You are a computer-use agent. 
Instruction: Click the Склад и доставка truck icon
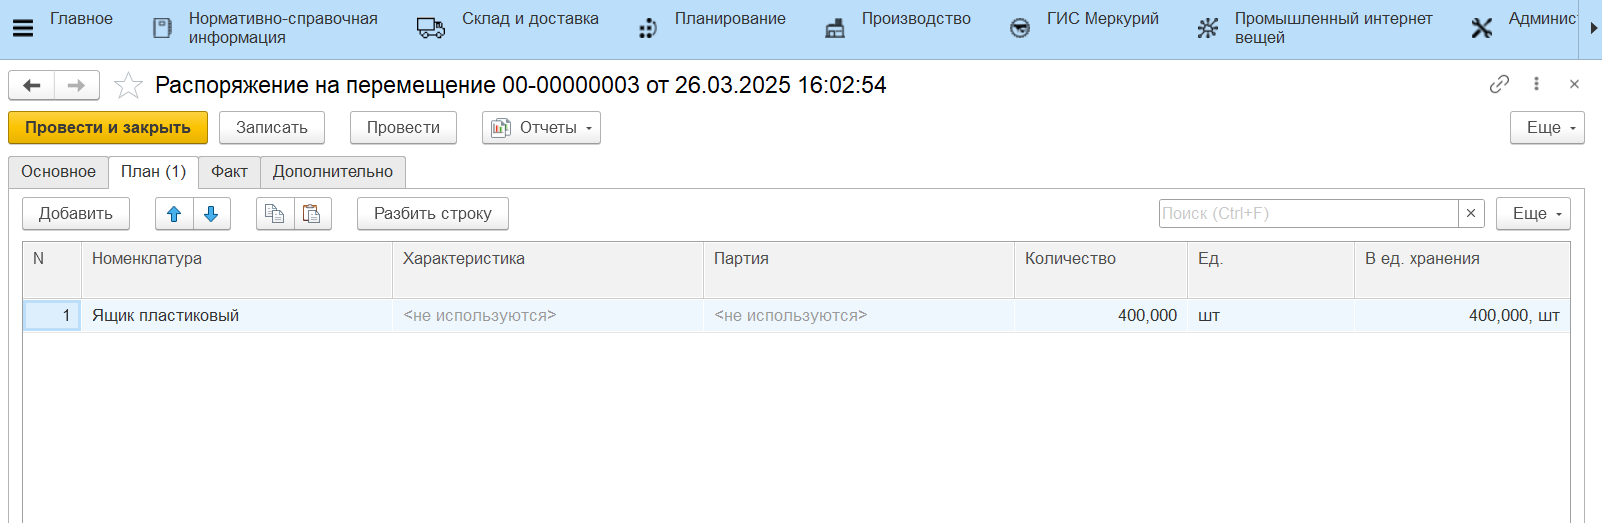click(x=431, y=28)
